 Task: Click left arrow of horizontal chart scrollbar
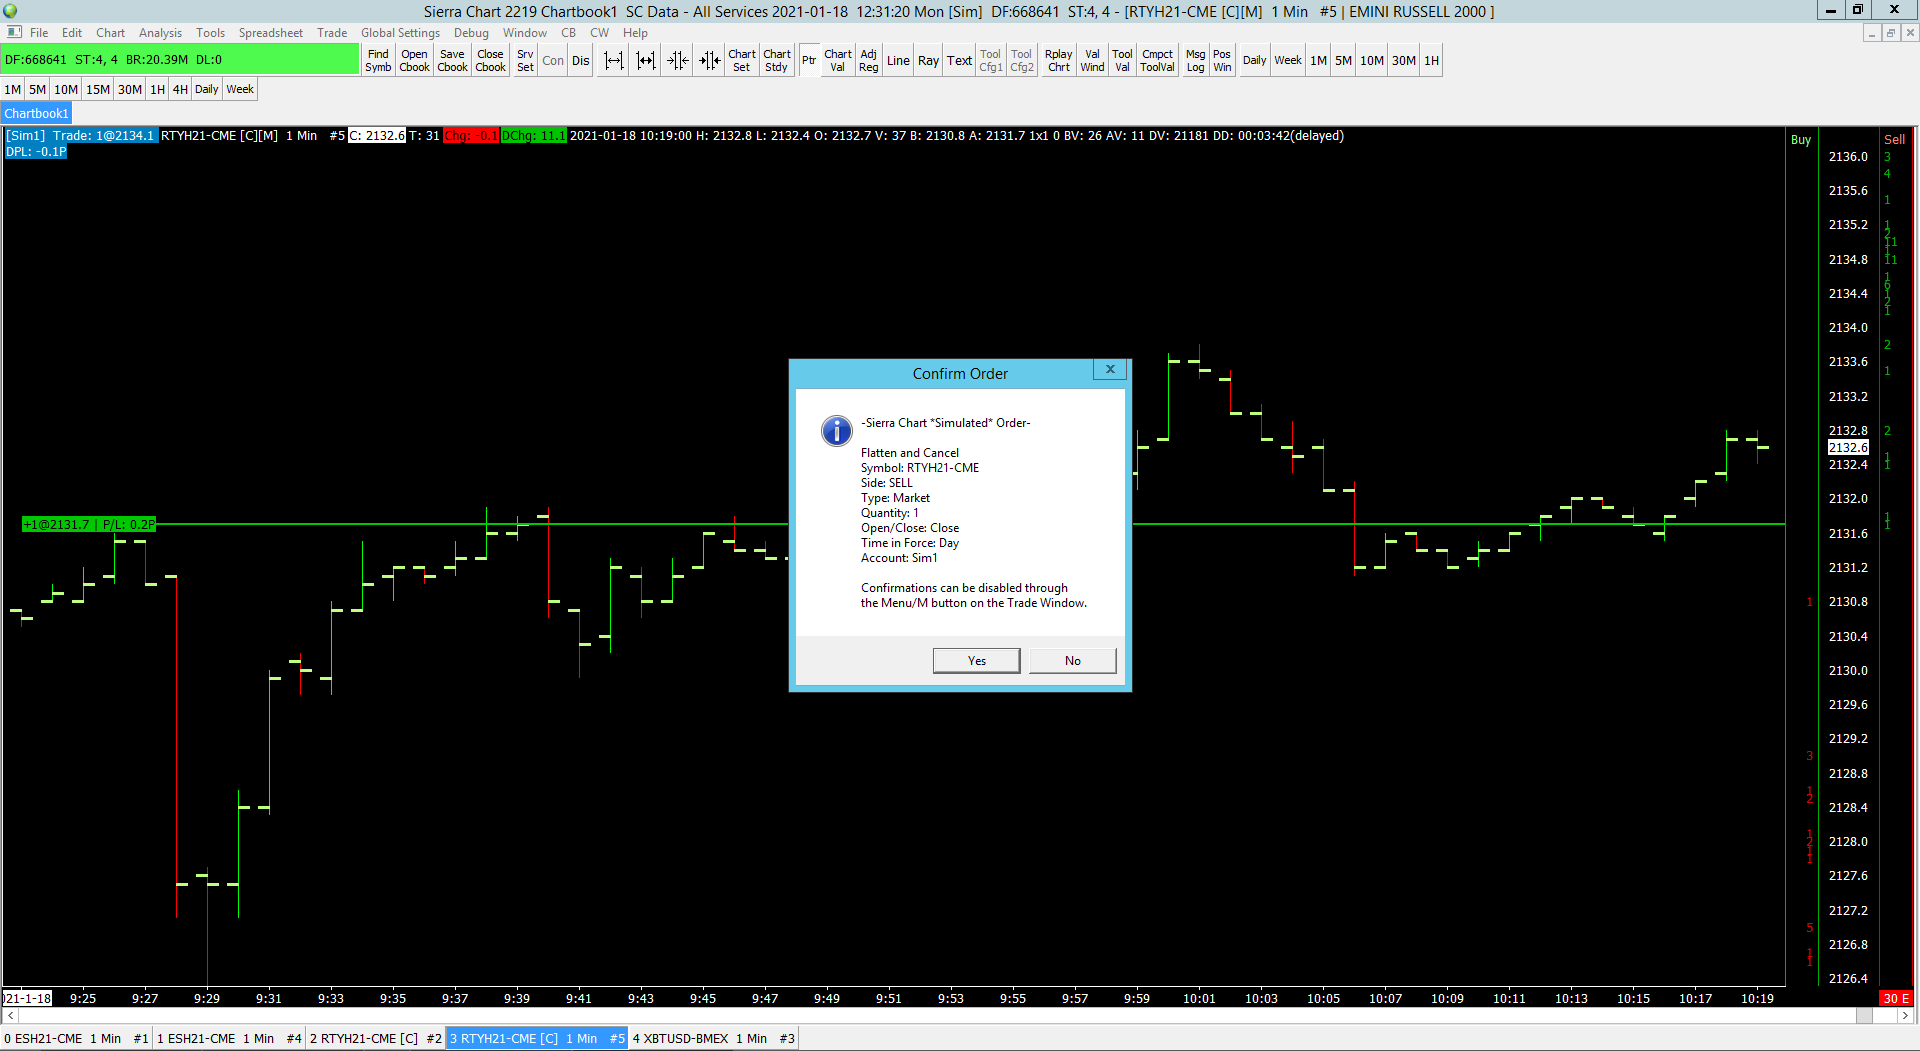coord(10,1016)
